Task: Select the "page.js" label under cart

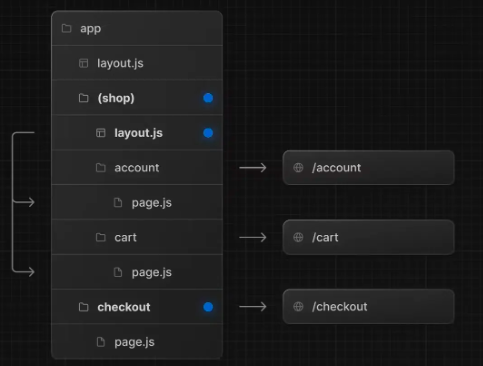Action: coord(152,273)
